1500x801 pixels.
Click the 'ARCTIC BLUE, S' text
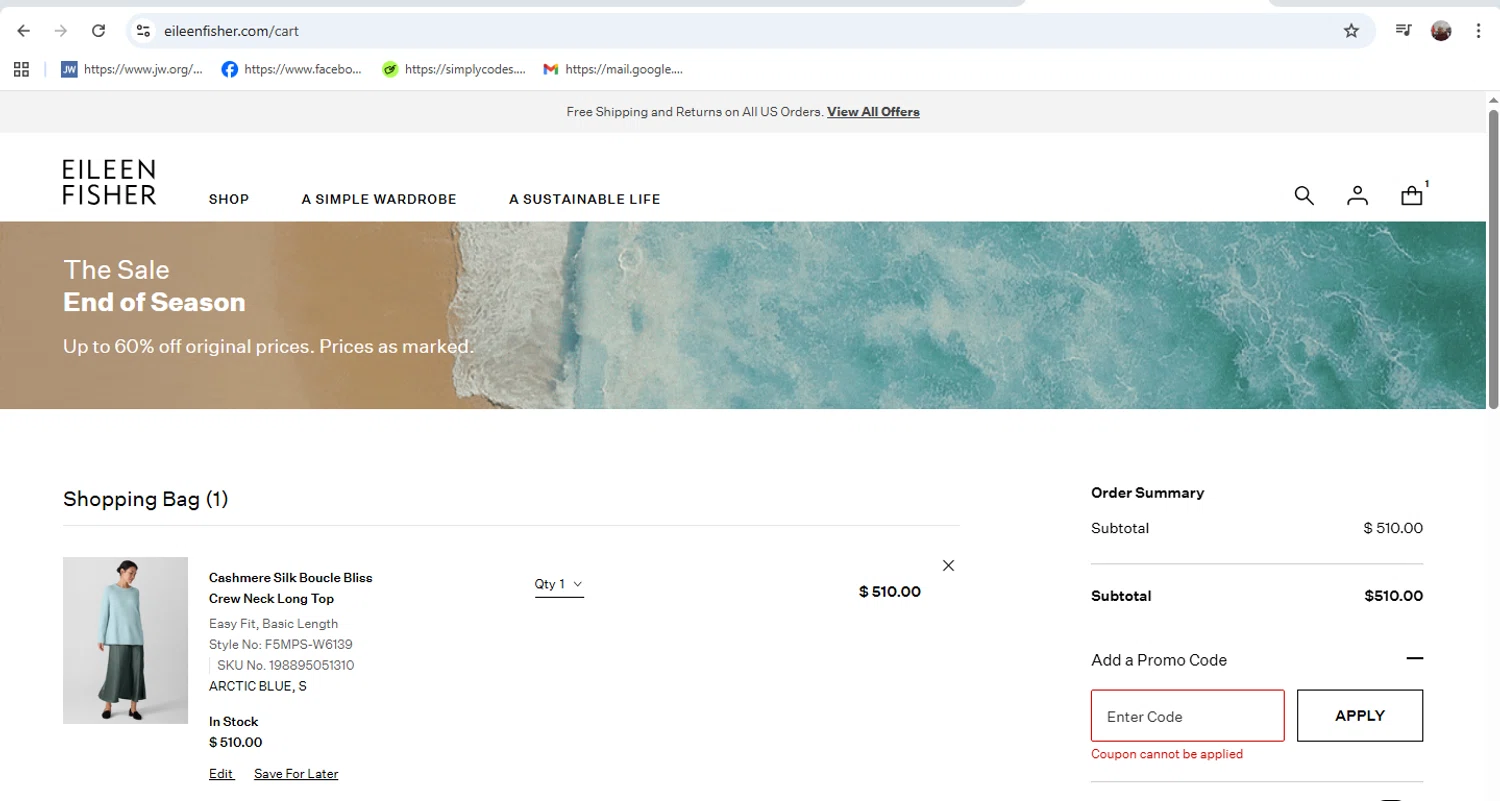[258, 686]
